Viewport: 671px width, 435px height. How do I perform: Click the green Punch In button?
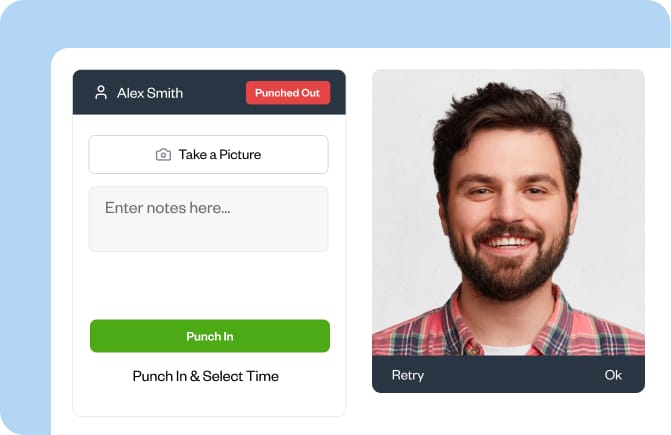coord(210,336)
